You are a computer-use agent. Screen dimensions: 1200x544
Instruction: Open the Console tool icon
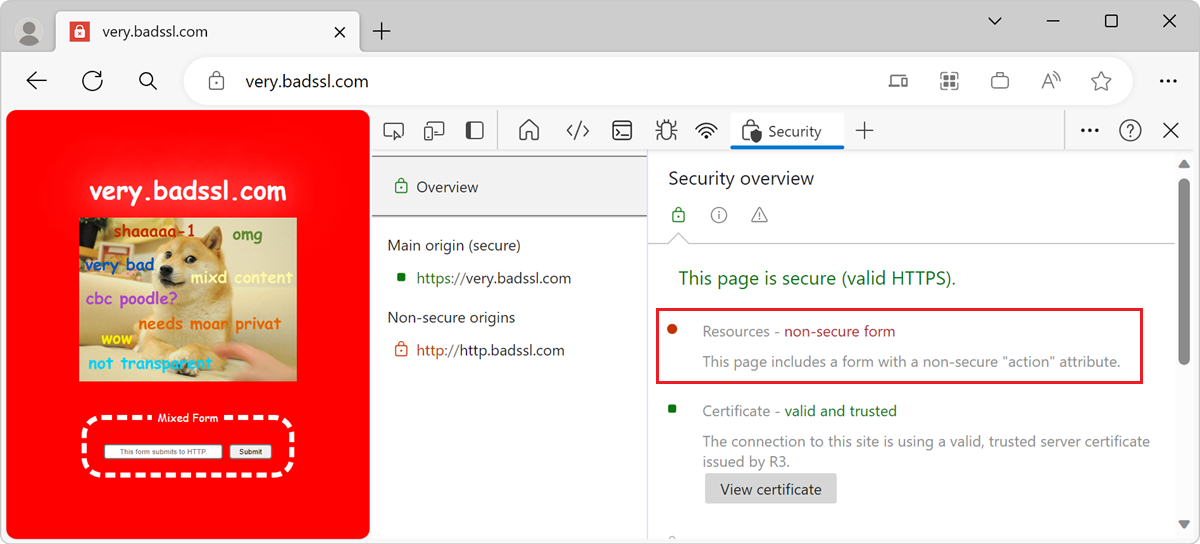click(622, 131)
